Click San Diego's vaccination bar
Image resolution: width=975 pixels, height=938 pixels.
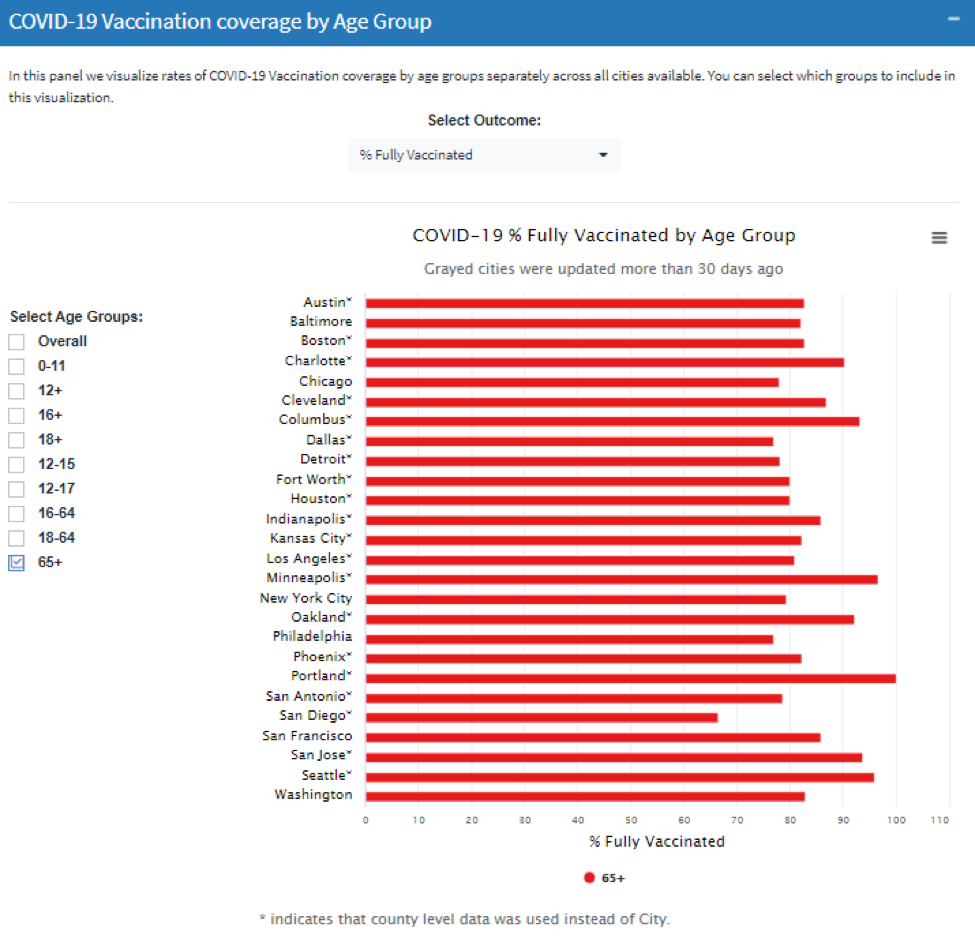pos(540,715)
